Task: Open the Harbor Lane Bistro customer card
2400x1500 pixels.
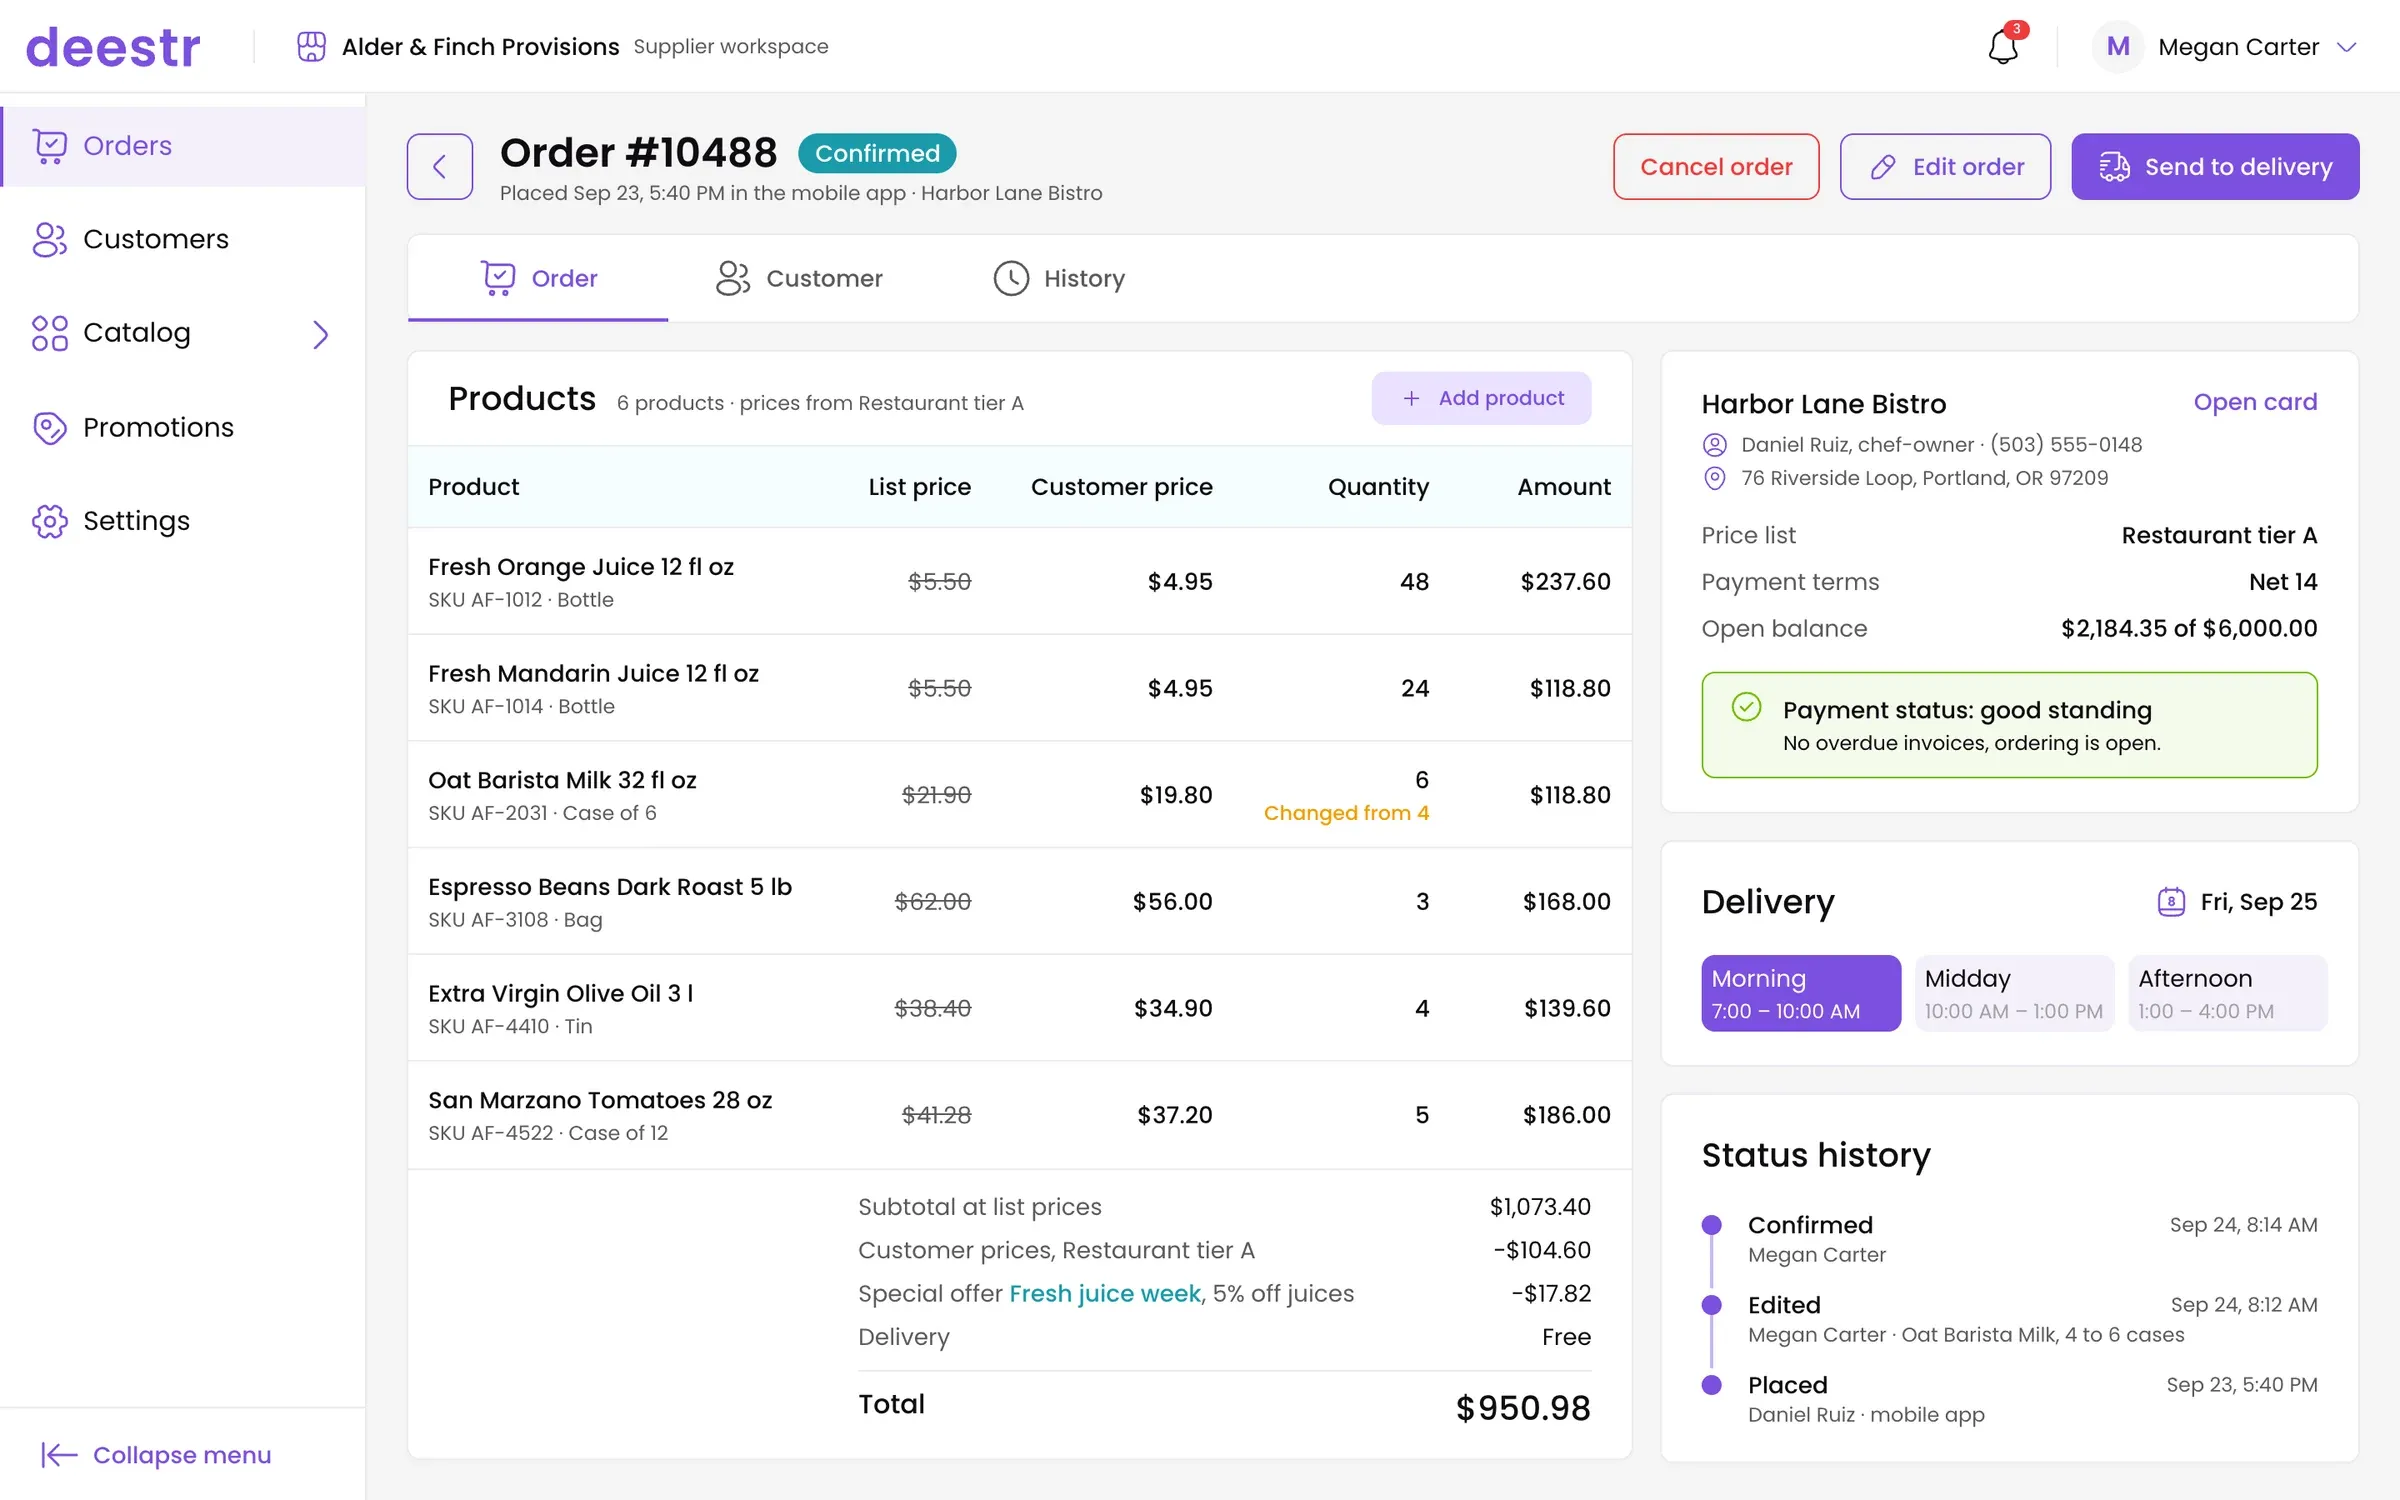Action: 2255,402
